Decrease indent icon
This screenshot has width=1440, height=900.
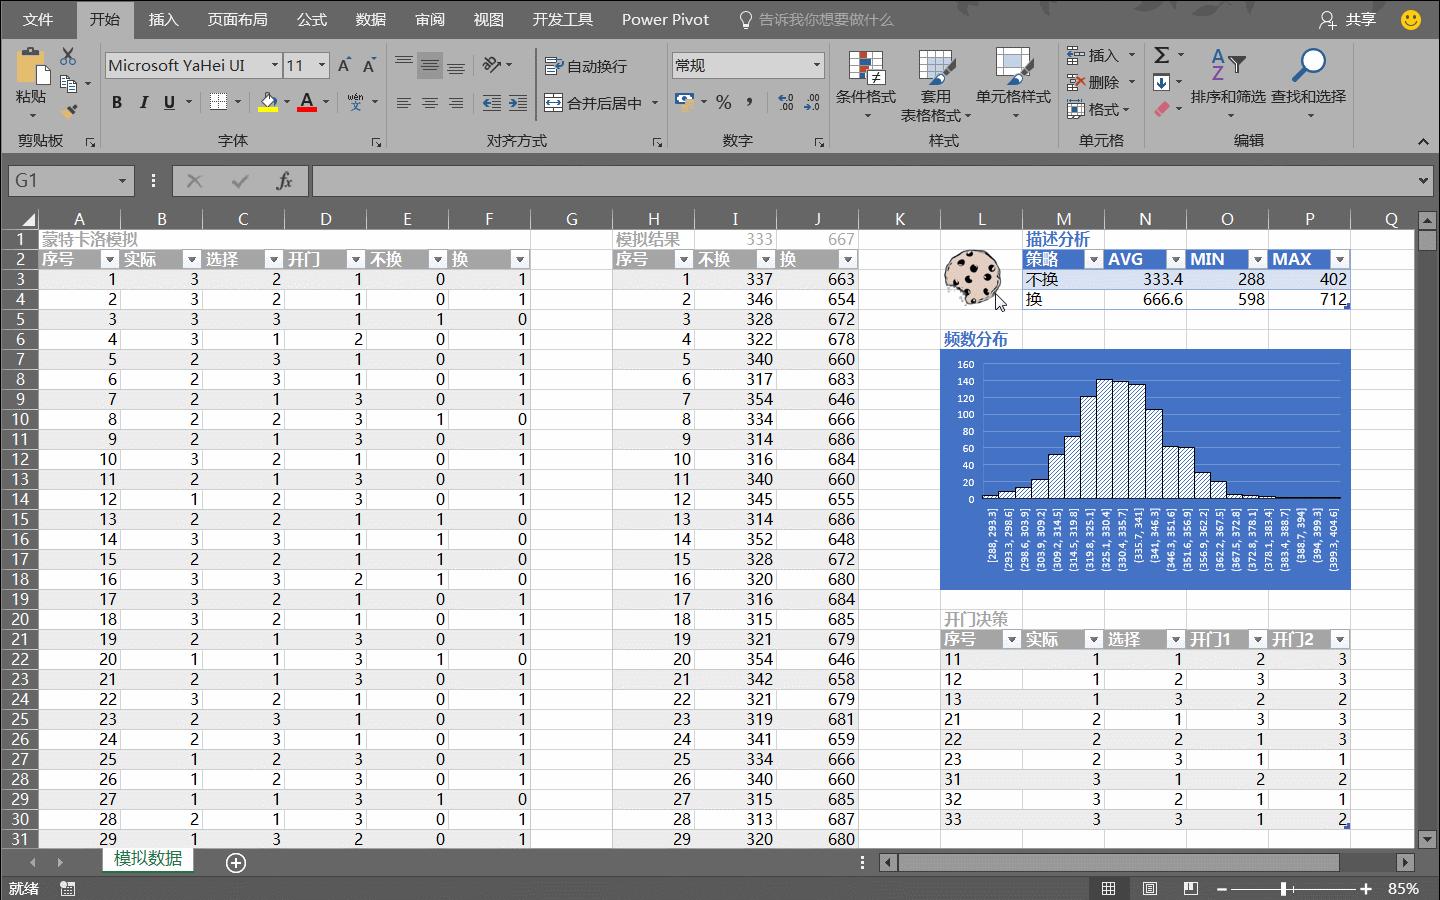(492, 103)
